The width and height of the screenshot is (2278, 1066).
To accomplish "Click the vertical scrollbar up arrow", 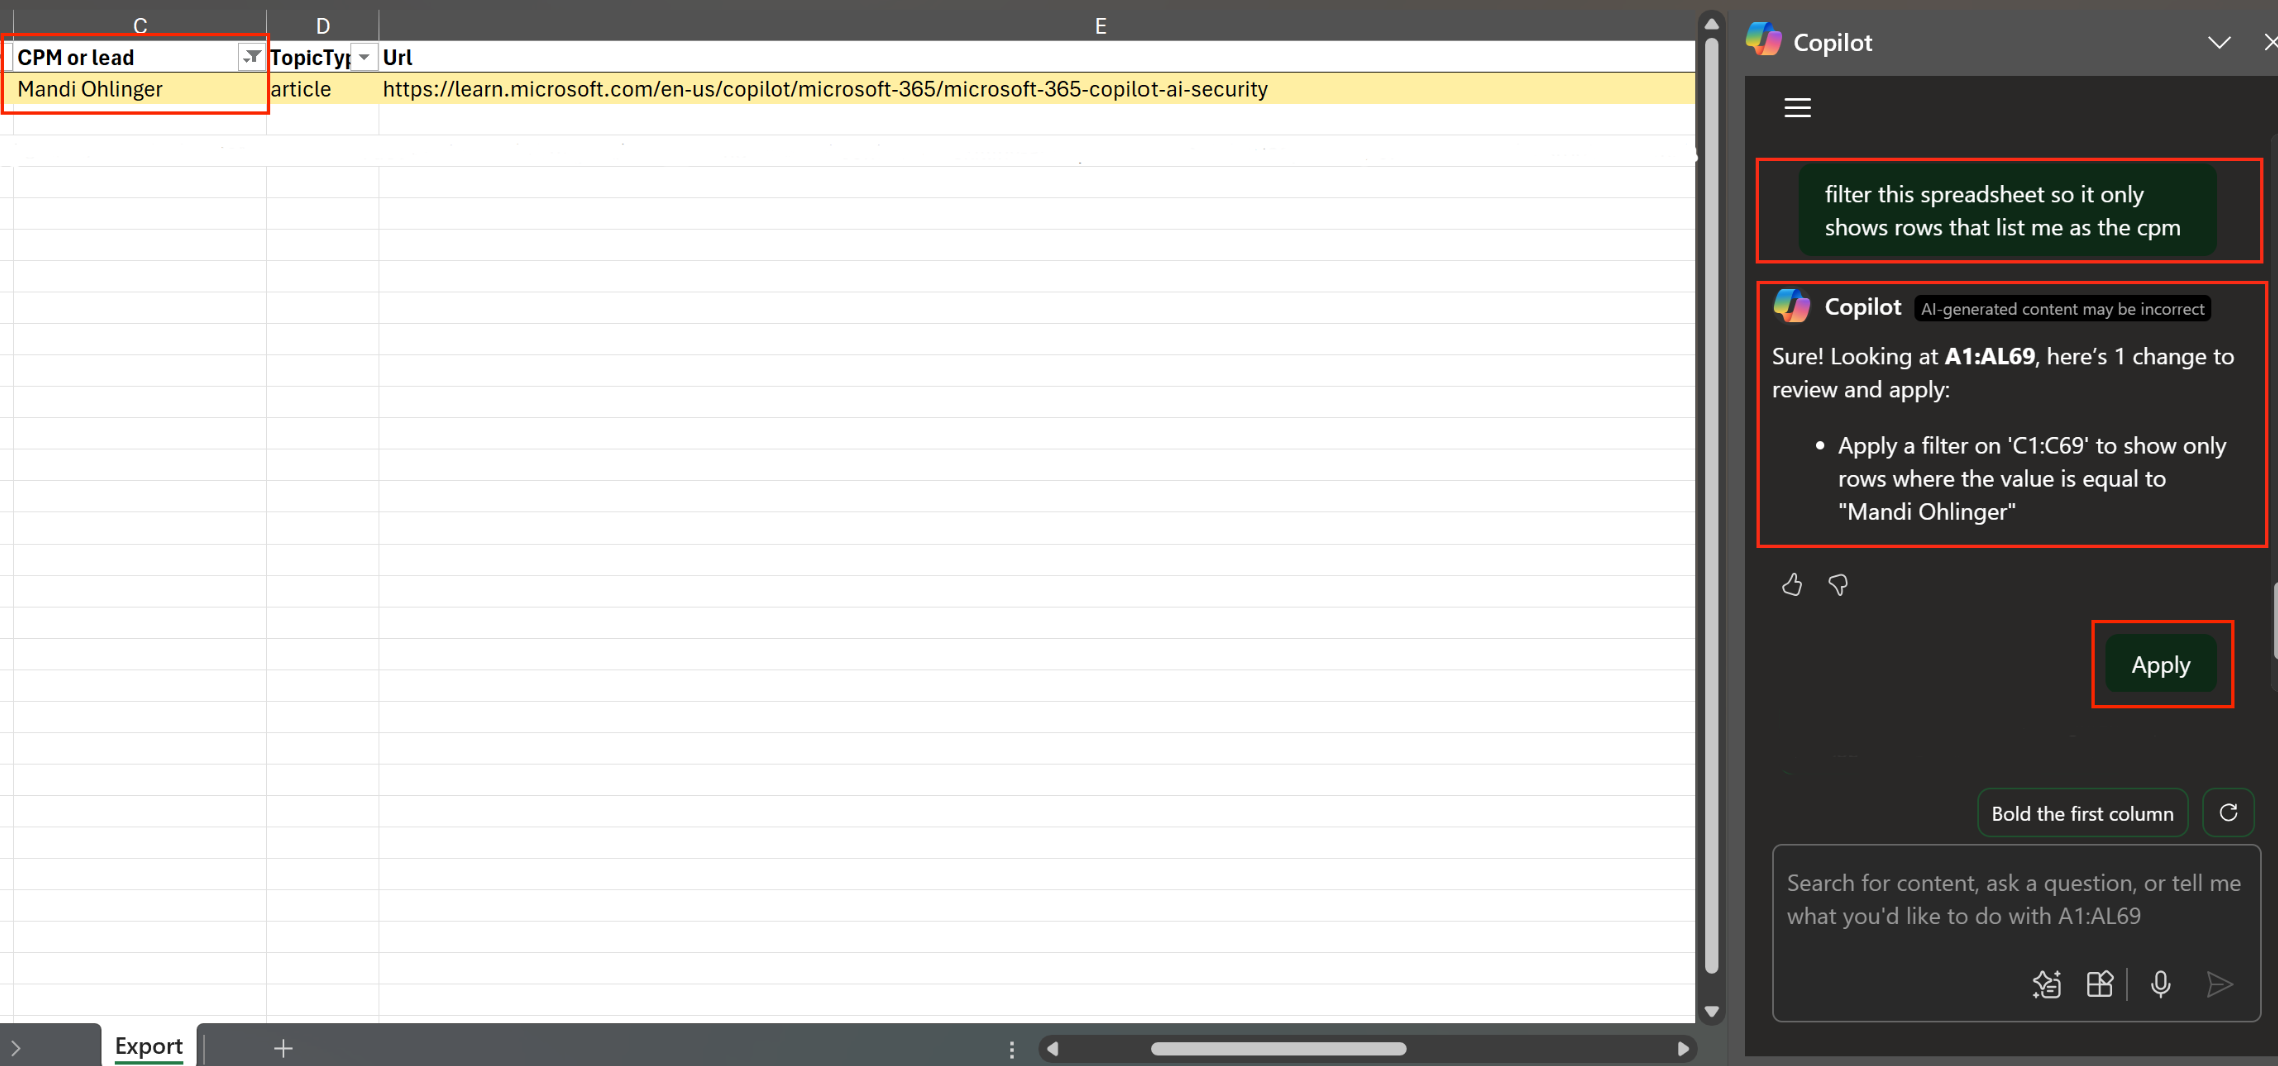I will [x=1711, y=24].
